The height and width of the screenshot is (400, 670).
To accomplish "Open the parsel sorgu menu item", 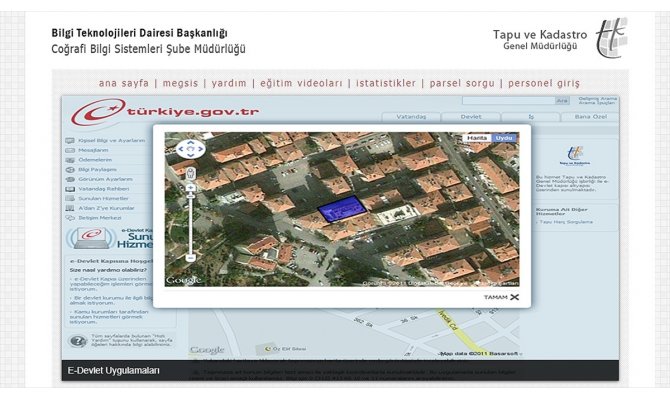I will tap(463, 83).
